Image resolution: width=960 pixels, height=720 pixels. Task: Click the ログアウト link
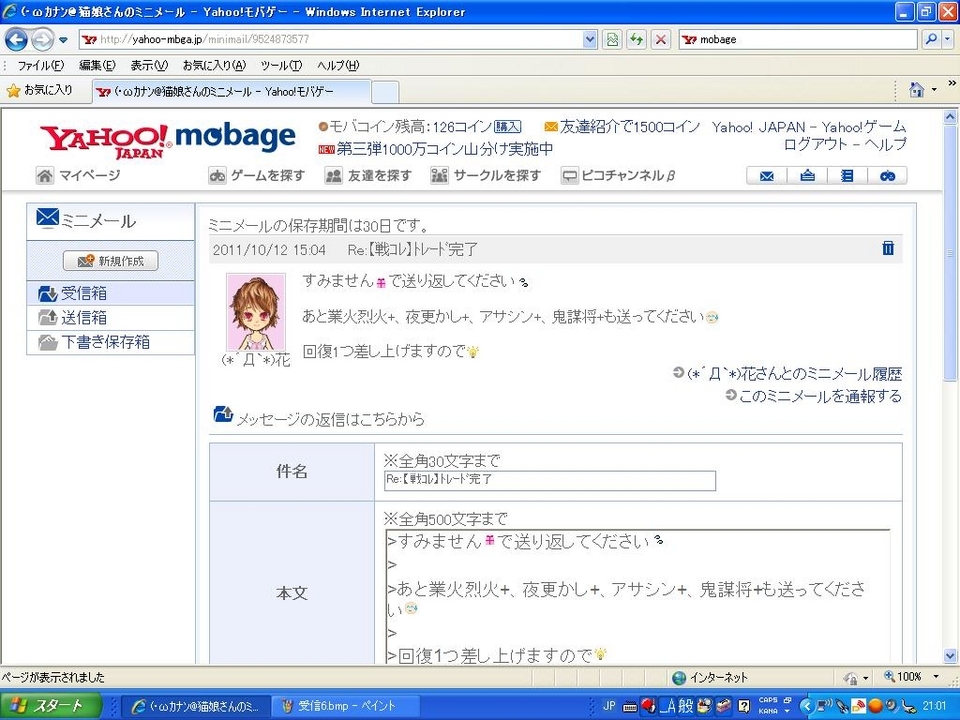pyautogui.click(x=816, y=144)
